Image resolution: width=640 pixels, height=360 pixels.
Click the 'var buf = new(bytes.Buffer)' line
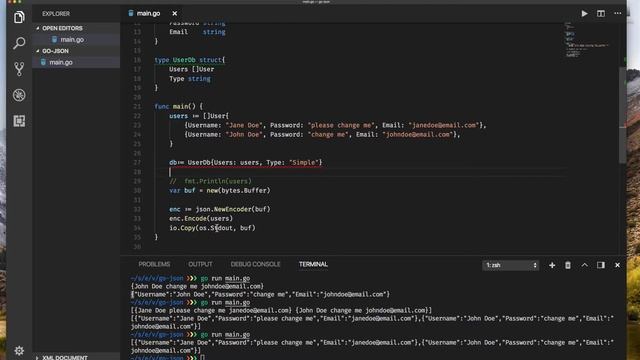(x=220, y=191)
